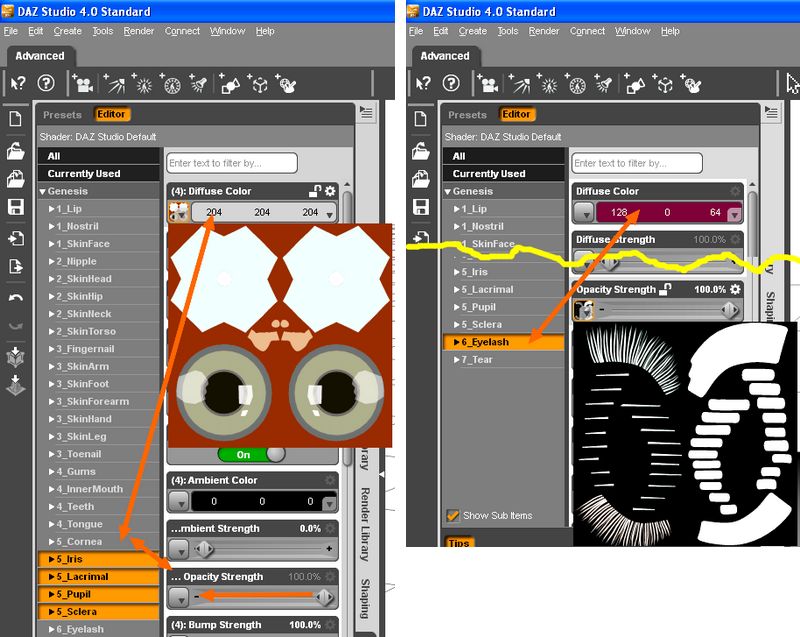800x637 pixels.
Task: Click the New file icon in left sidebar
Action: tap(15, 119)
